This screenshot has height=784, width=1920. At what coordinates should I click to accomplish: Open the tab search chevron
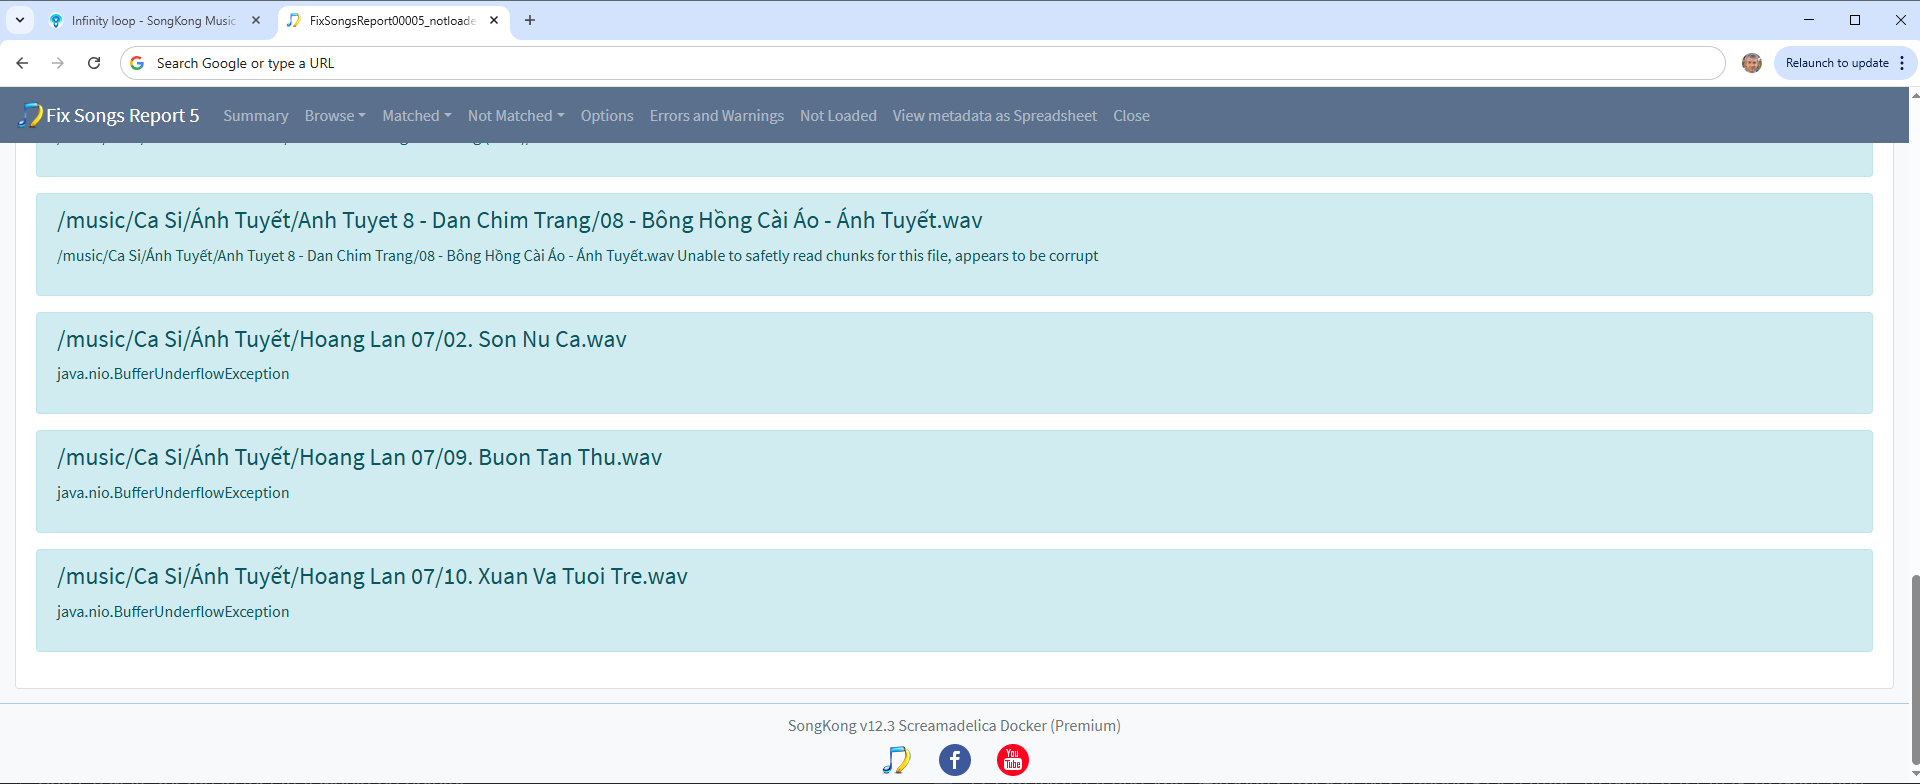(19, 20)
